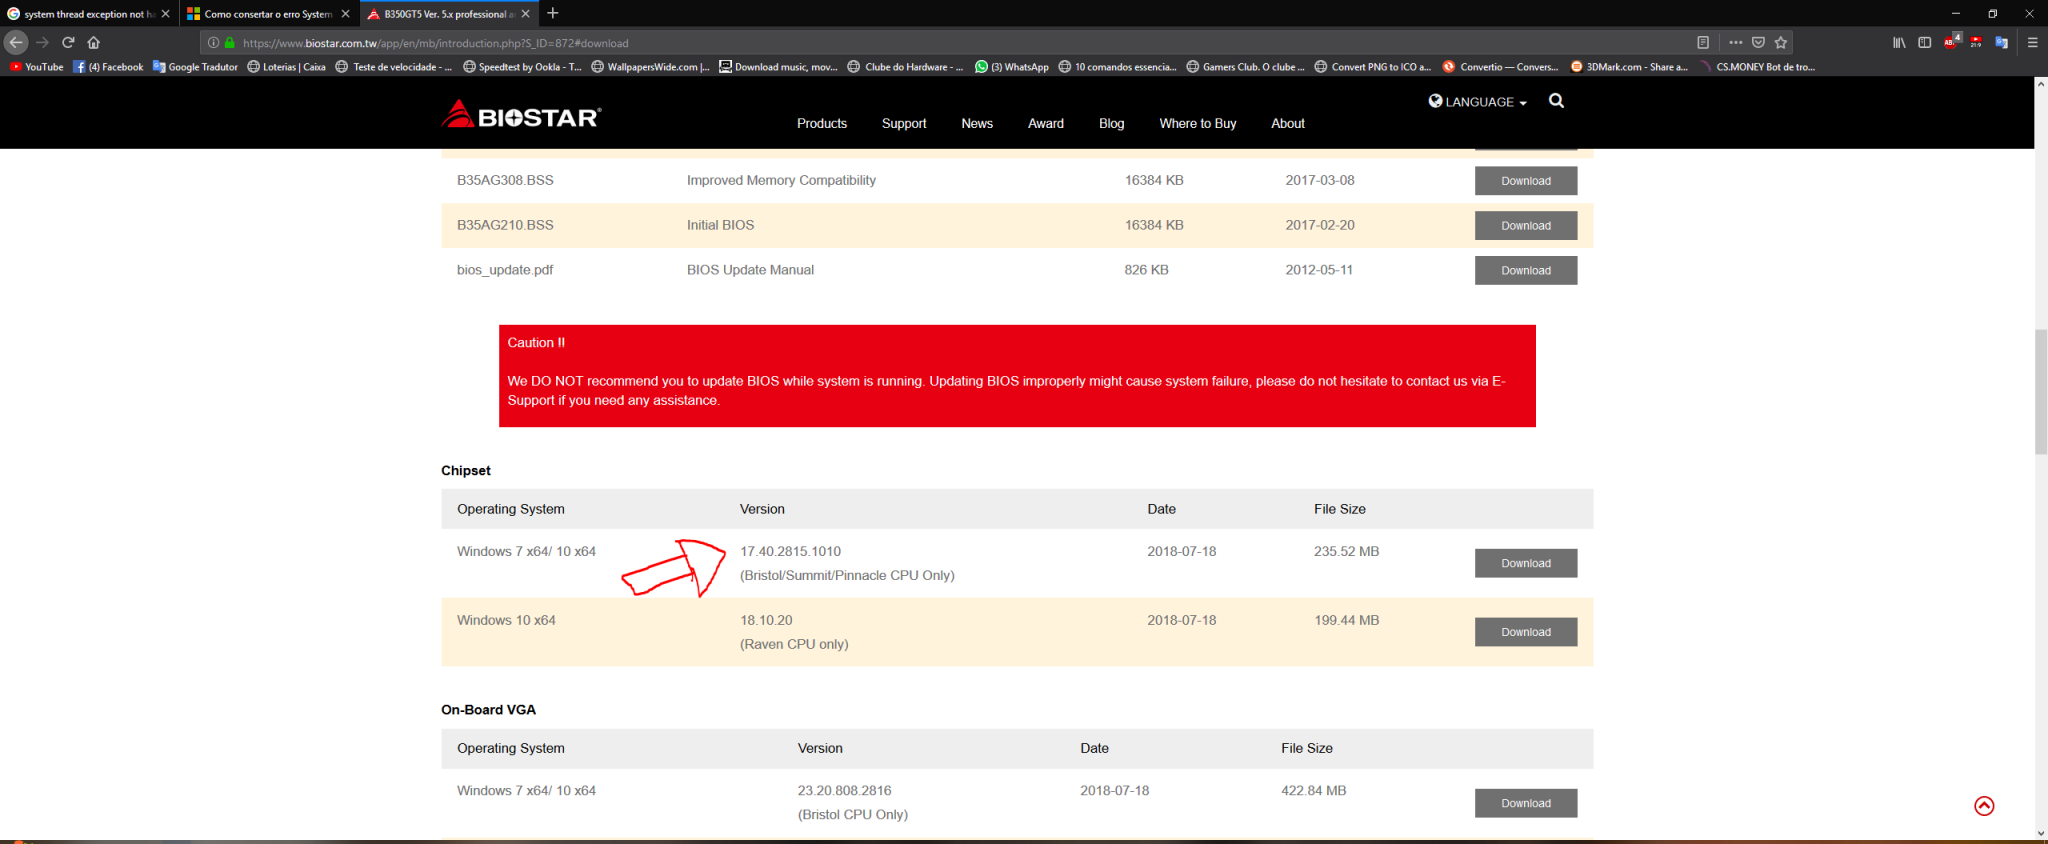The height and width of the screenshot is (844, 2048).
Task: Click the scrollbar up arrow
Action: tap(2041, 84)
